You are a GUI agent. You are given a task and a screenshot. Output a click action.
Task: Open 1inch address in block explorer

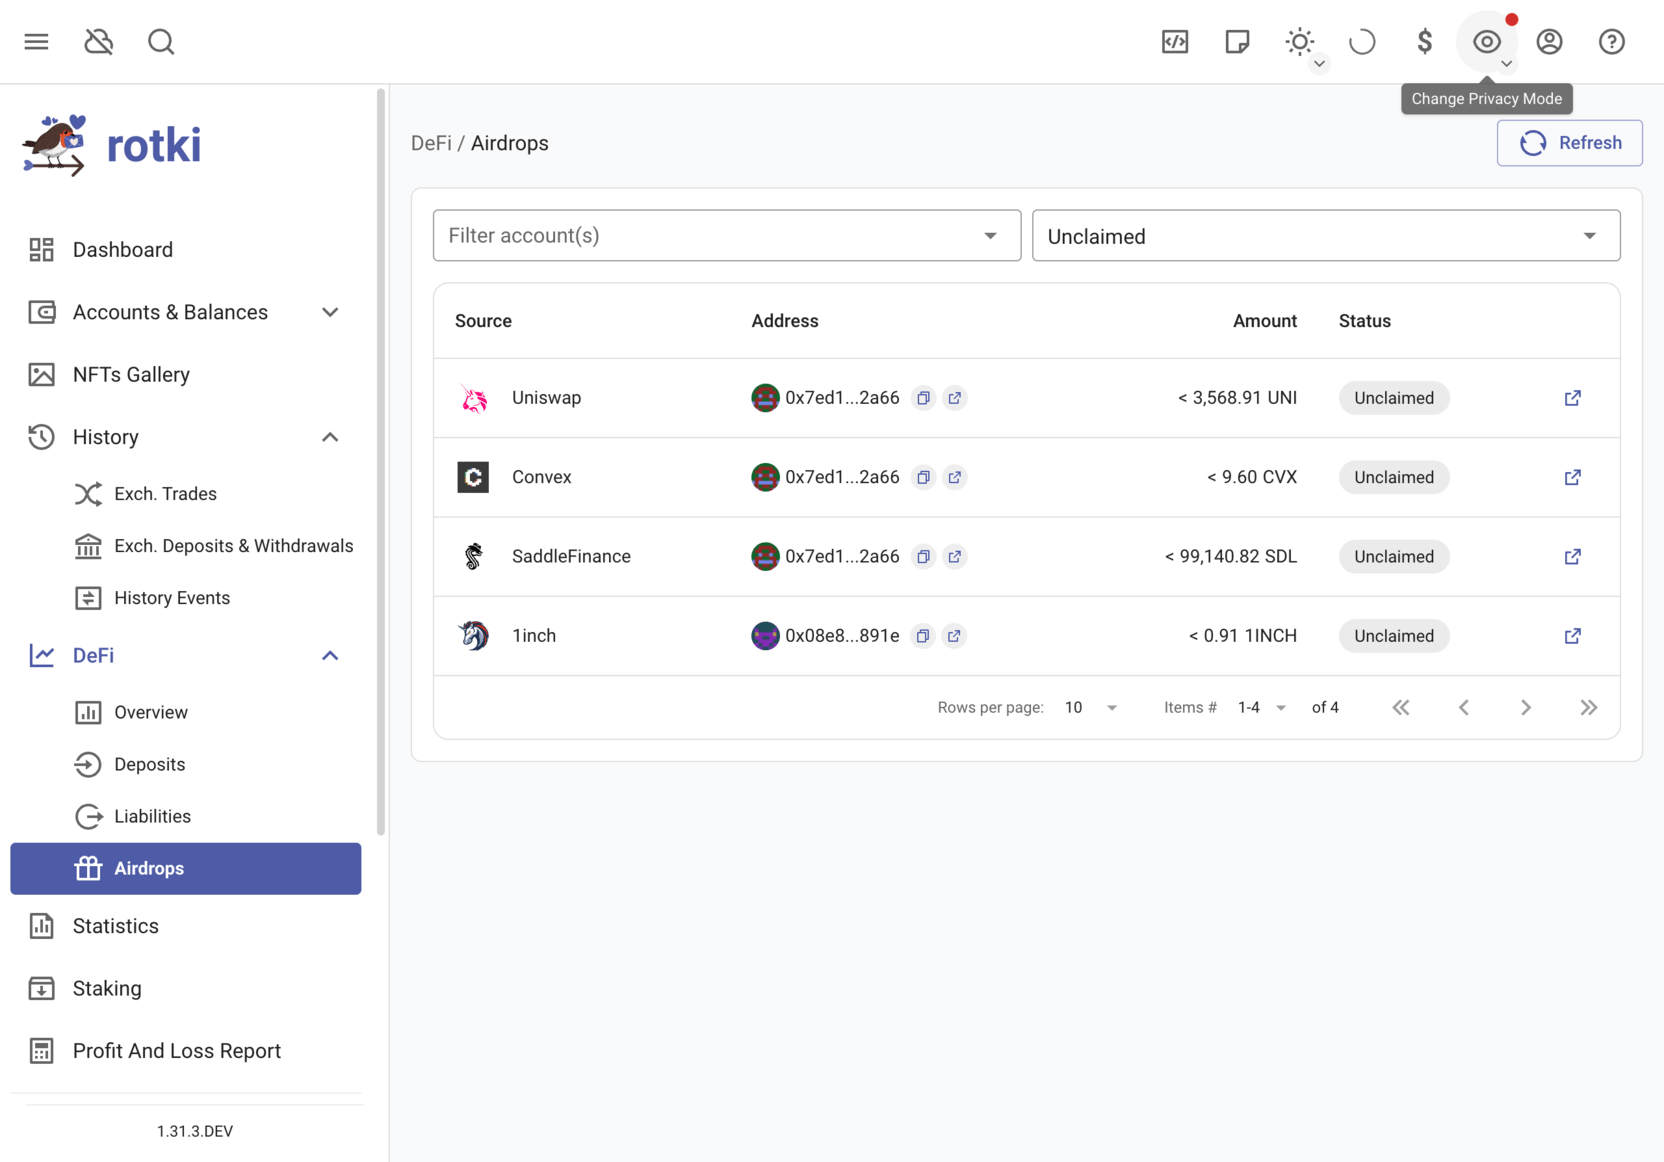955,636
